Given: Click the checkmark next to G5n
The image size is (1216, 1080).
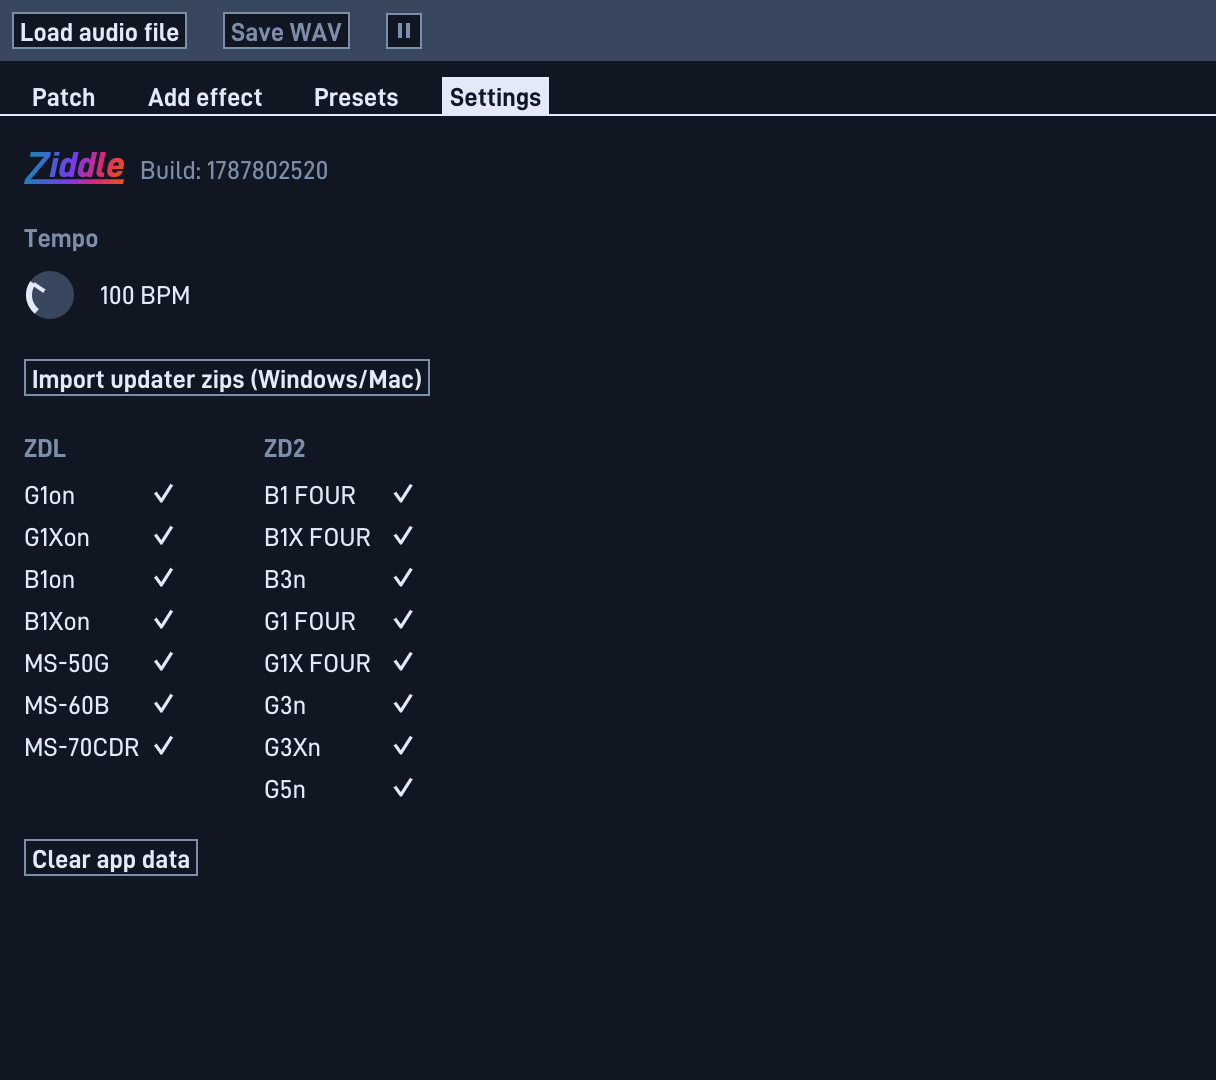Looking at the screenshot, I should (403, 788).
